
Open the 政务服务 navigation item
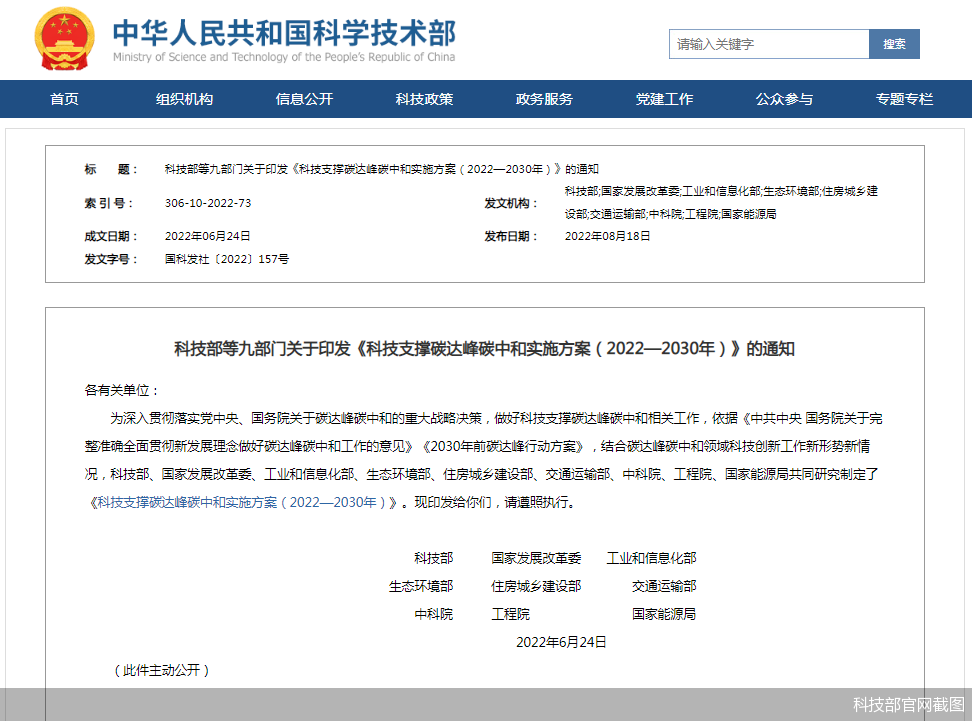(544, 99)
